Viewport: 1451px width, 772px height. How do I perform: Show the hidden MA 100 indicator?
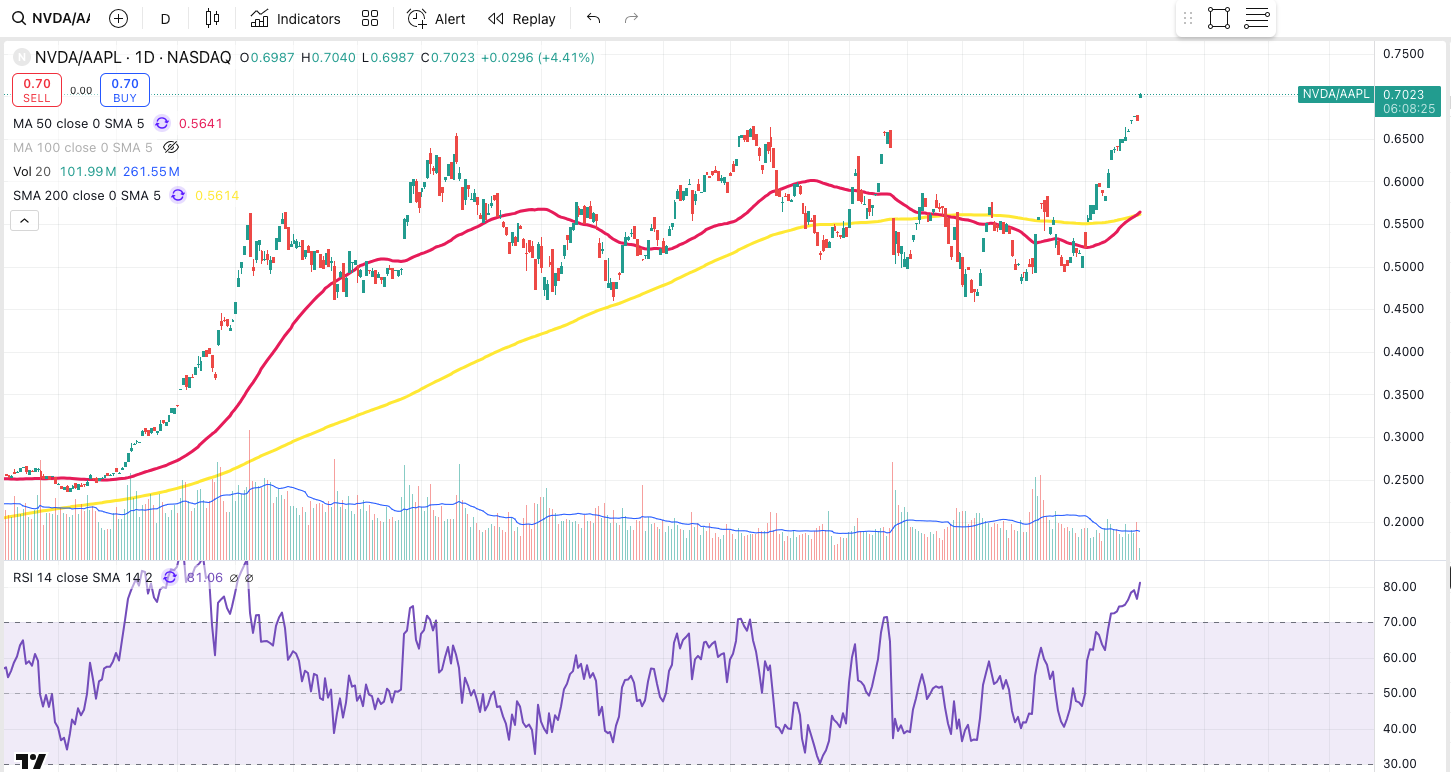click(x=170, y=147)
